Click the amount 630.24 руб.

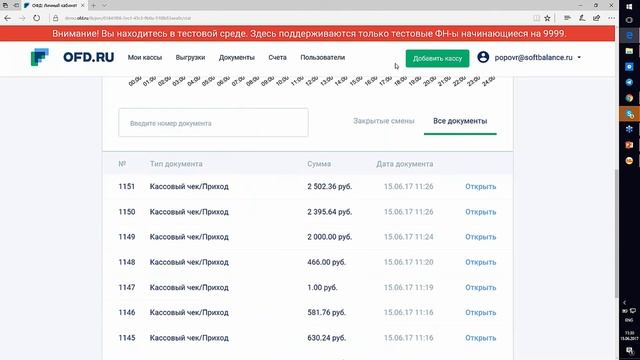coord(327,338)
